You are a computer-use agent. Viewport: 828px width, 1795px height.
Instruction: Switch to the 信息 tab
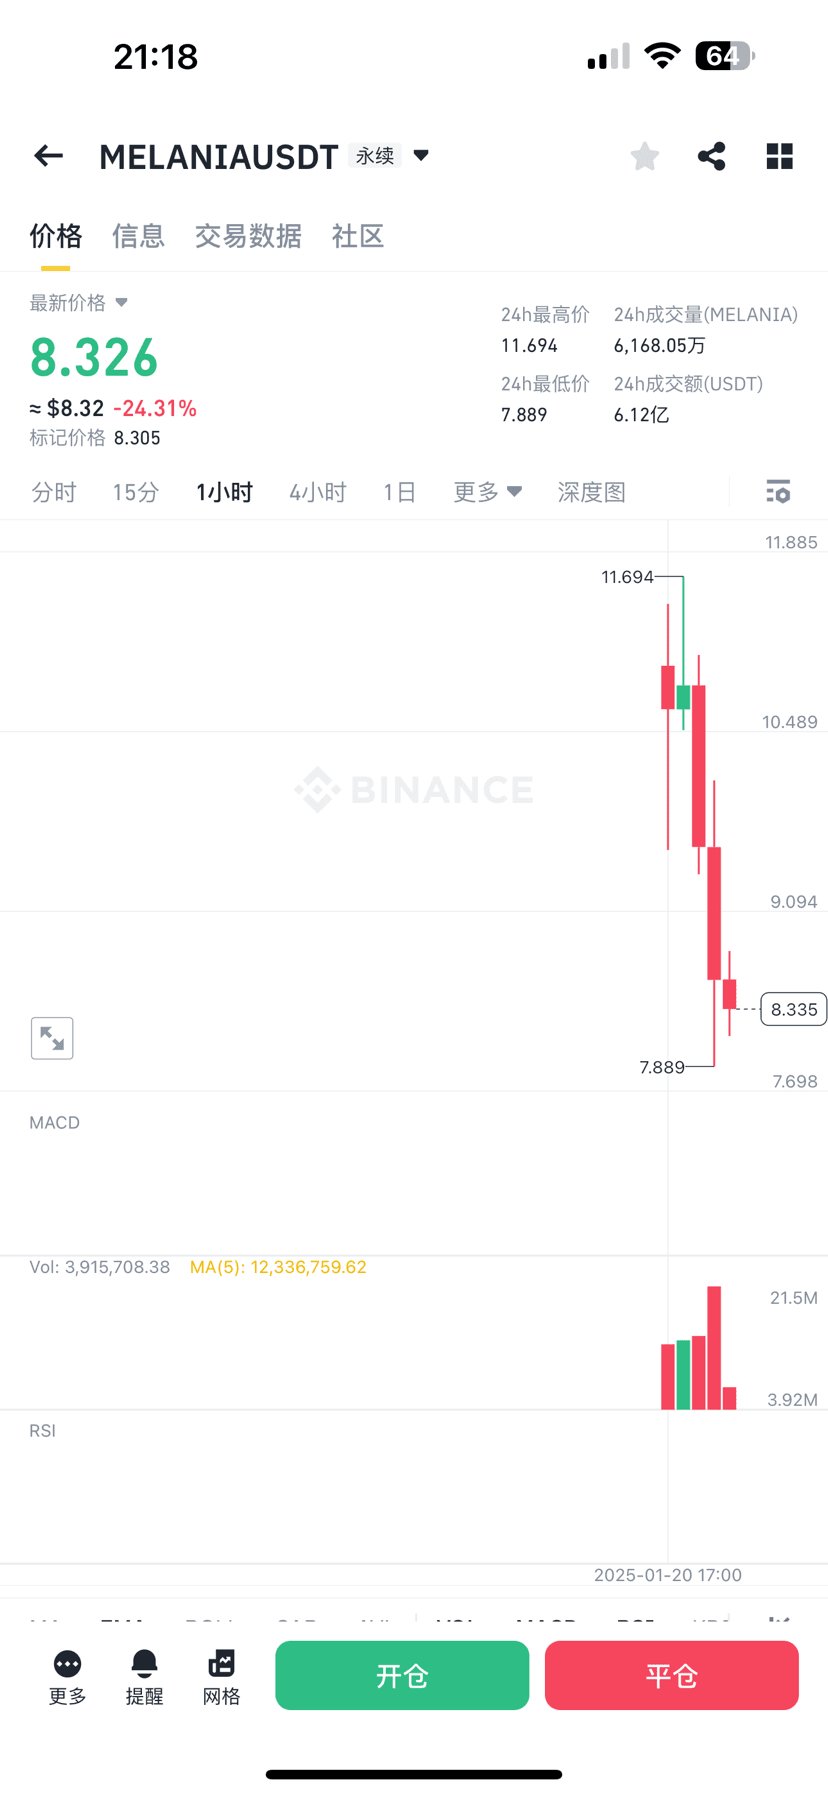click(138, 236)
